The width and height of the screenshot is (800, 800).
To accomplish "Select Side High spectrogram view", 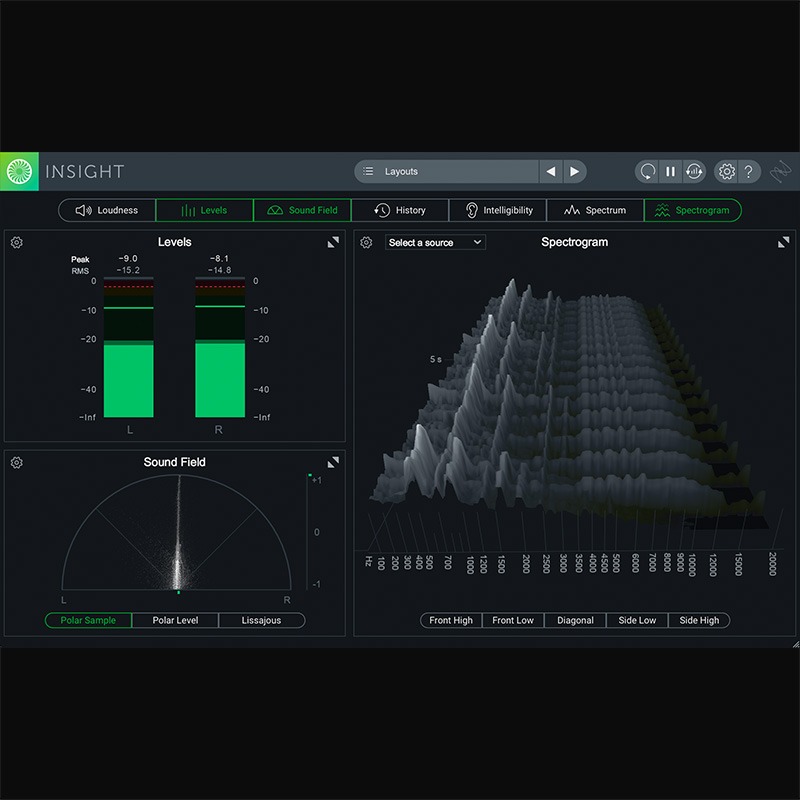I will click(x=699, y=620).
